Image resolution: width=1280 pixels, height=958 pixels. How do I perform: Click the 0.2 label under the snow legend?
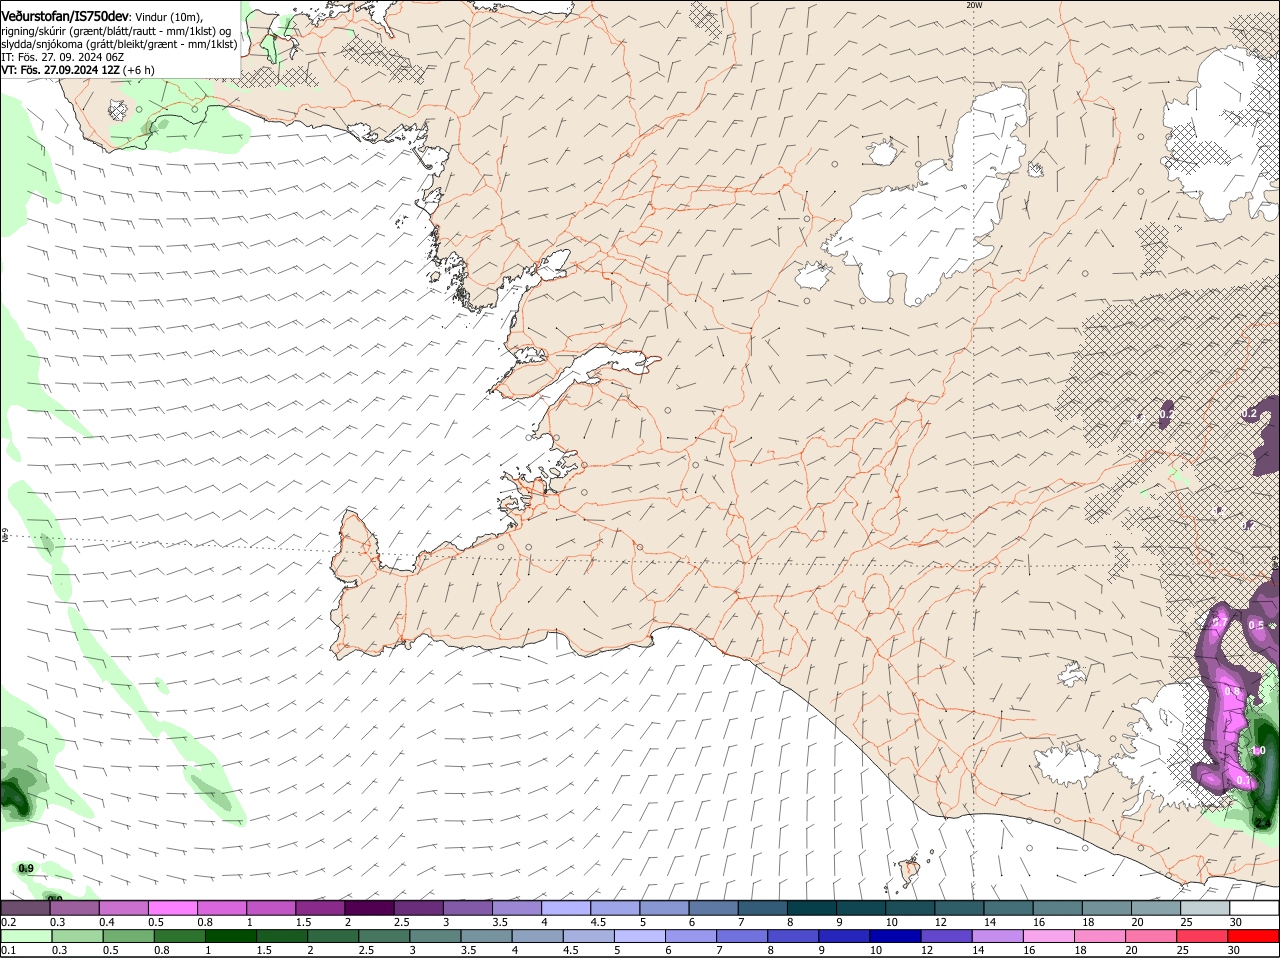tap(9, 921)
